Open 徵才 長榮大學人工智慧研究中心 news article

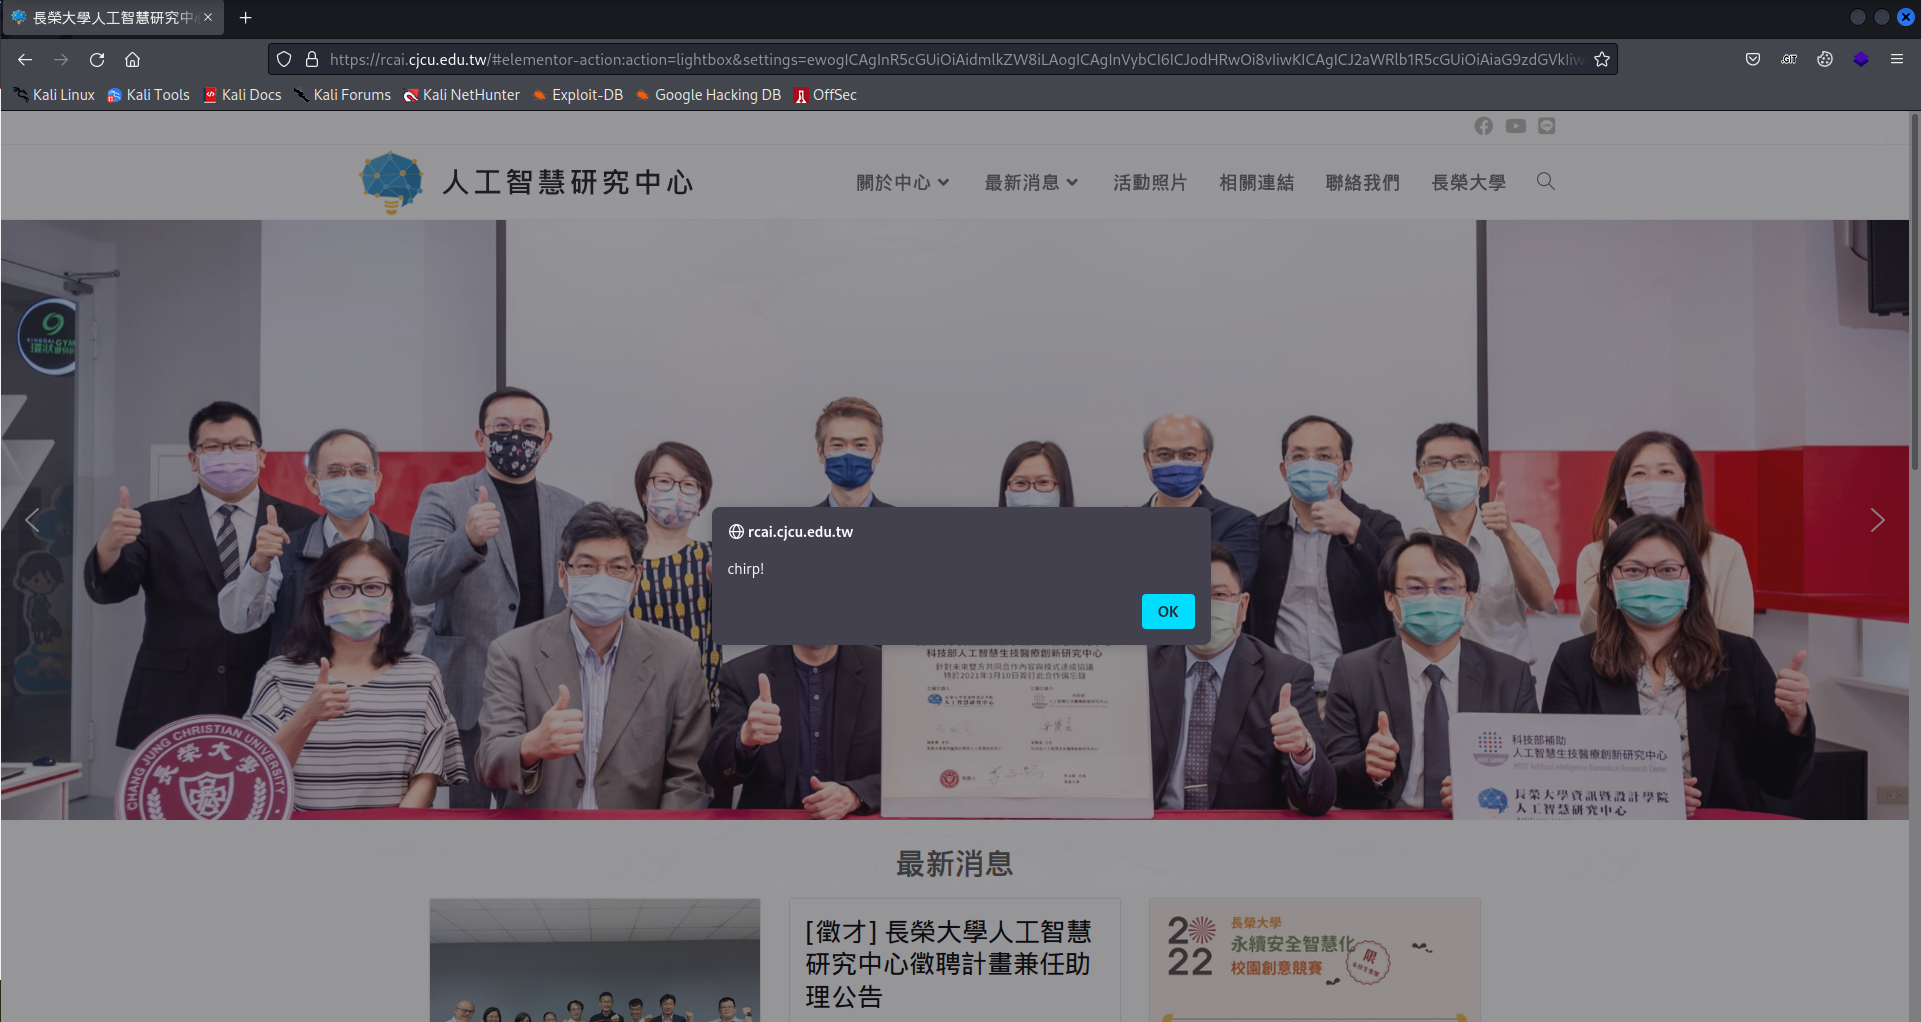click(948, 964)
